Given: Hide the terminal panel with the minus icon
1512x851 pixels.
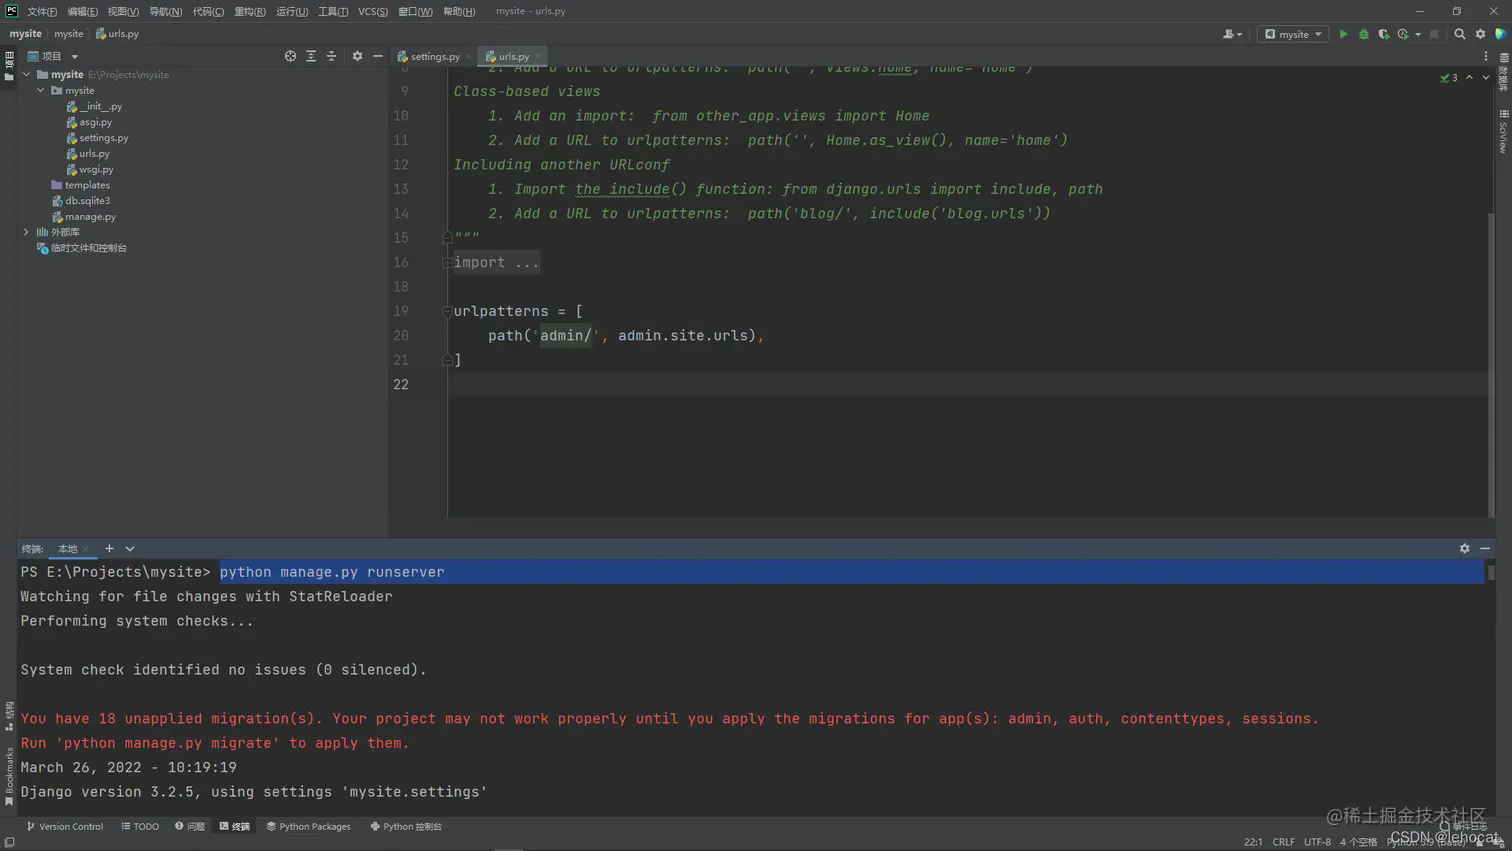Looking at the screenshot, I should click(1485, 548).
